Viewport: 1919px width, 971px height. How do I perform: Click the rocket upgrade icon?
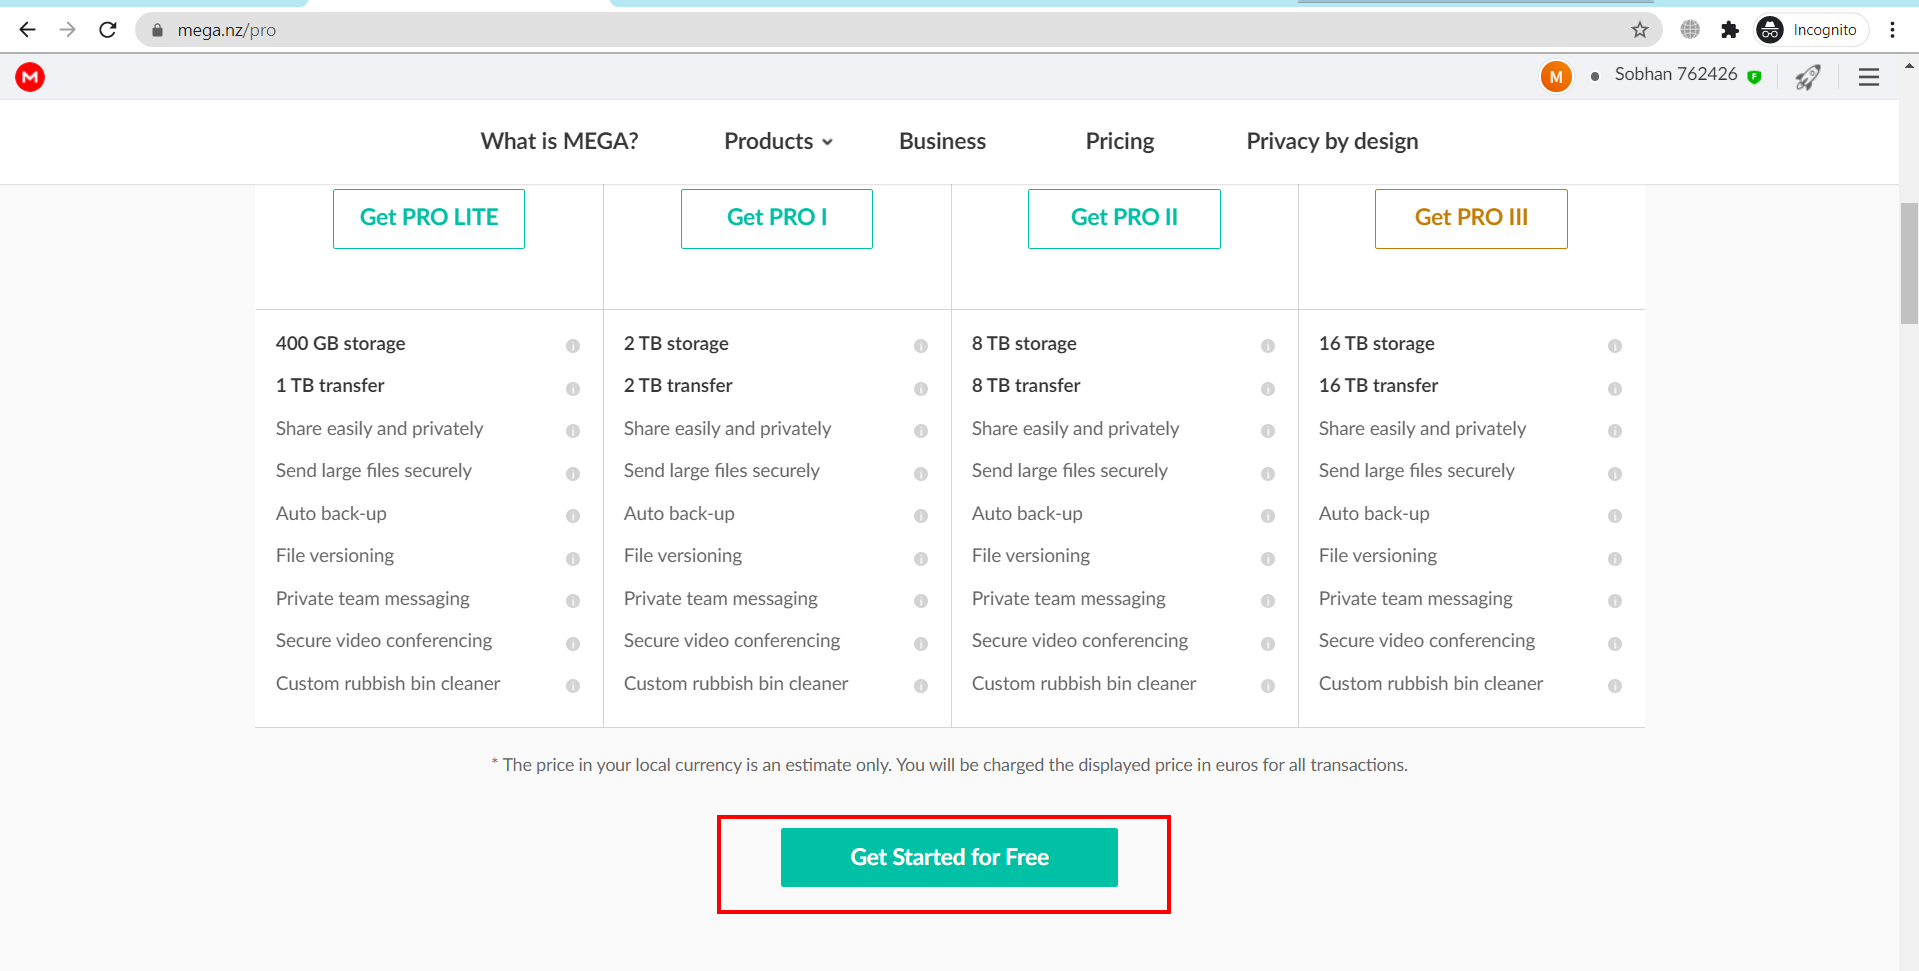(1807, 77)
